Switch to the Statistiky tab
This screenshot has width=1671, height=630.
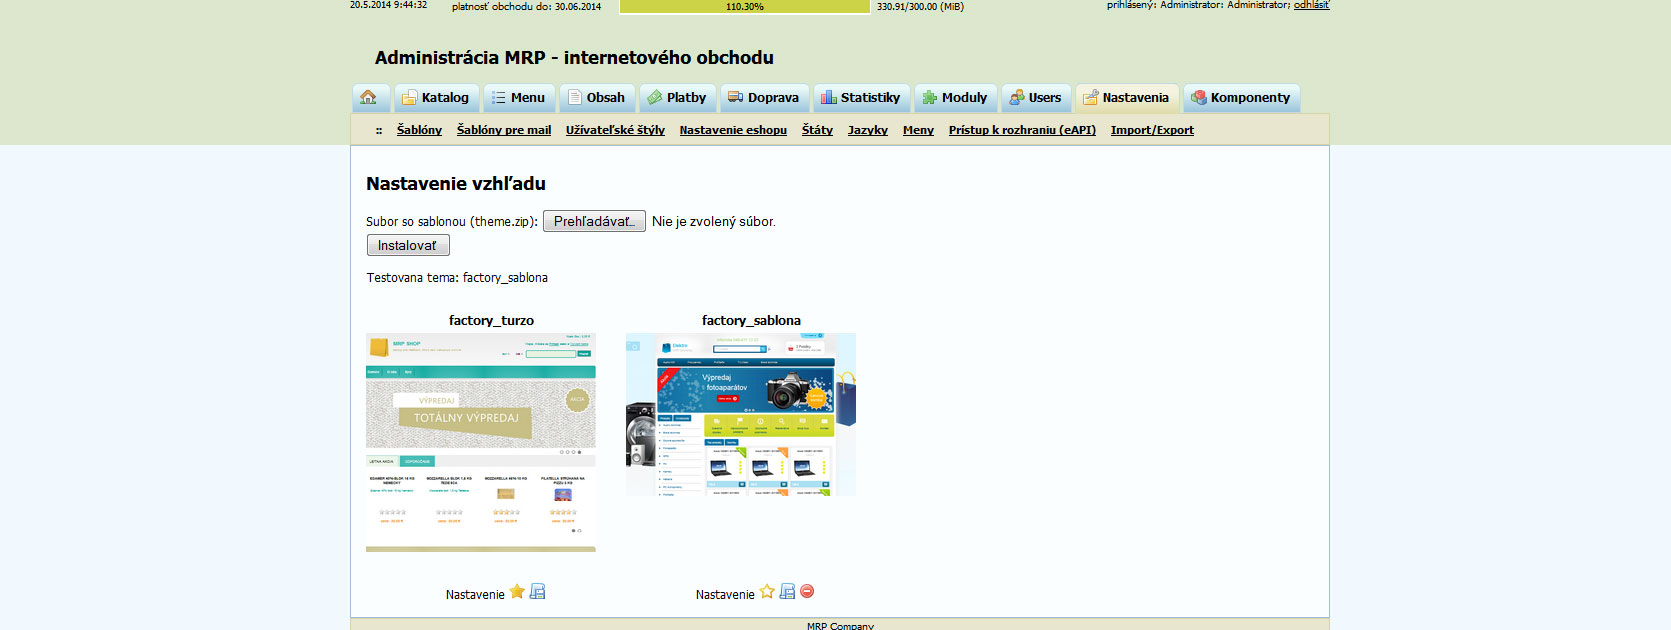[861, 98]
